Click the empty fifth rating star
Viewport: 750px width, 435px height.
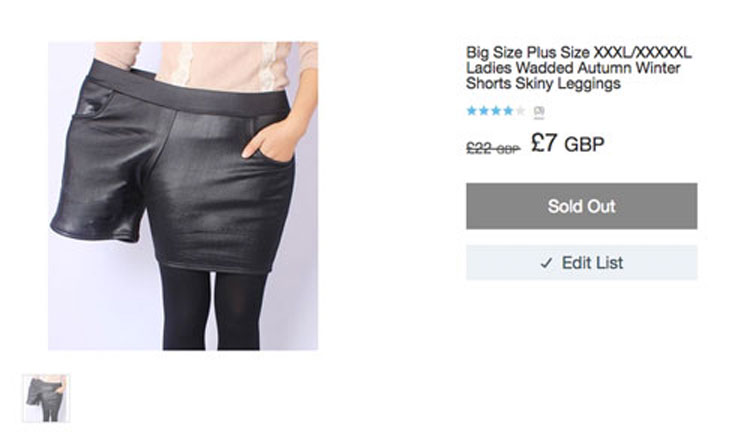[x=519, y=111]
